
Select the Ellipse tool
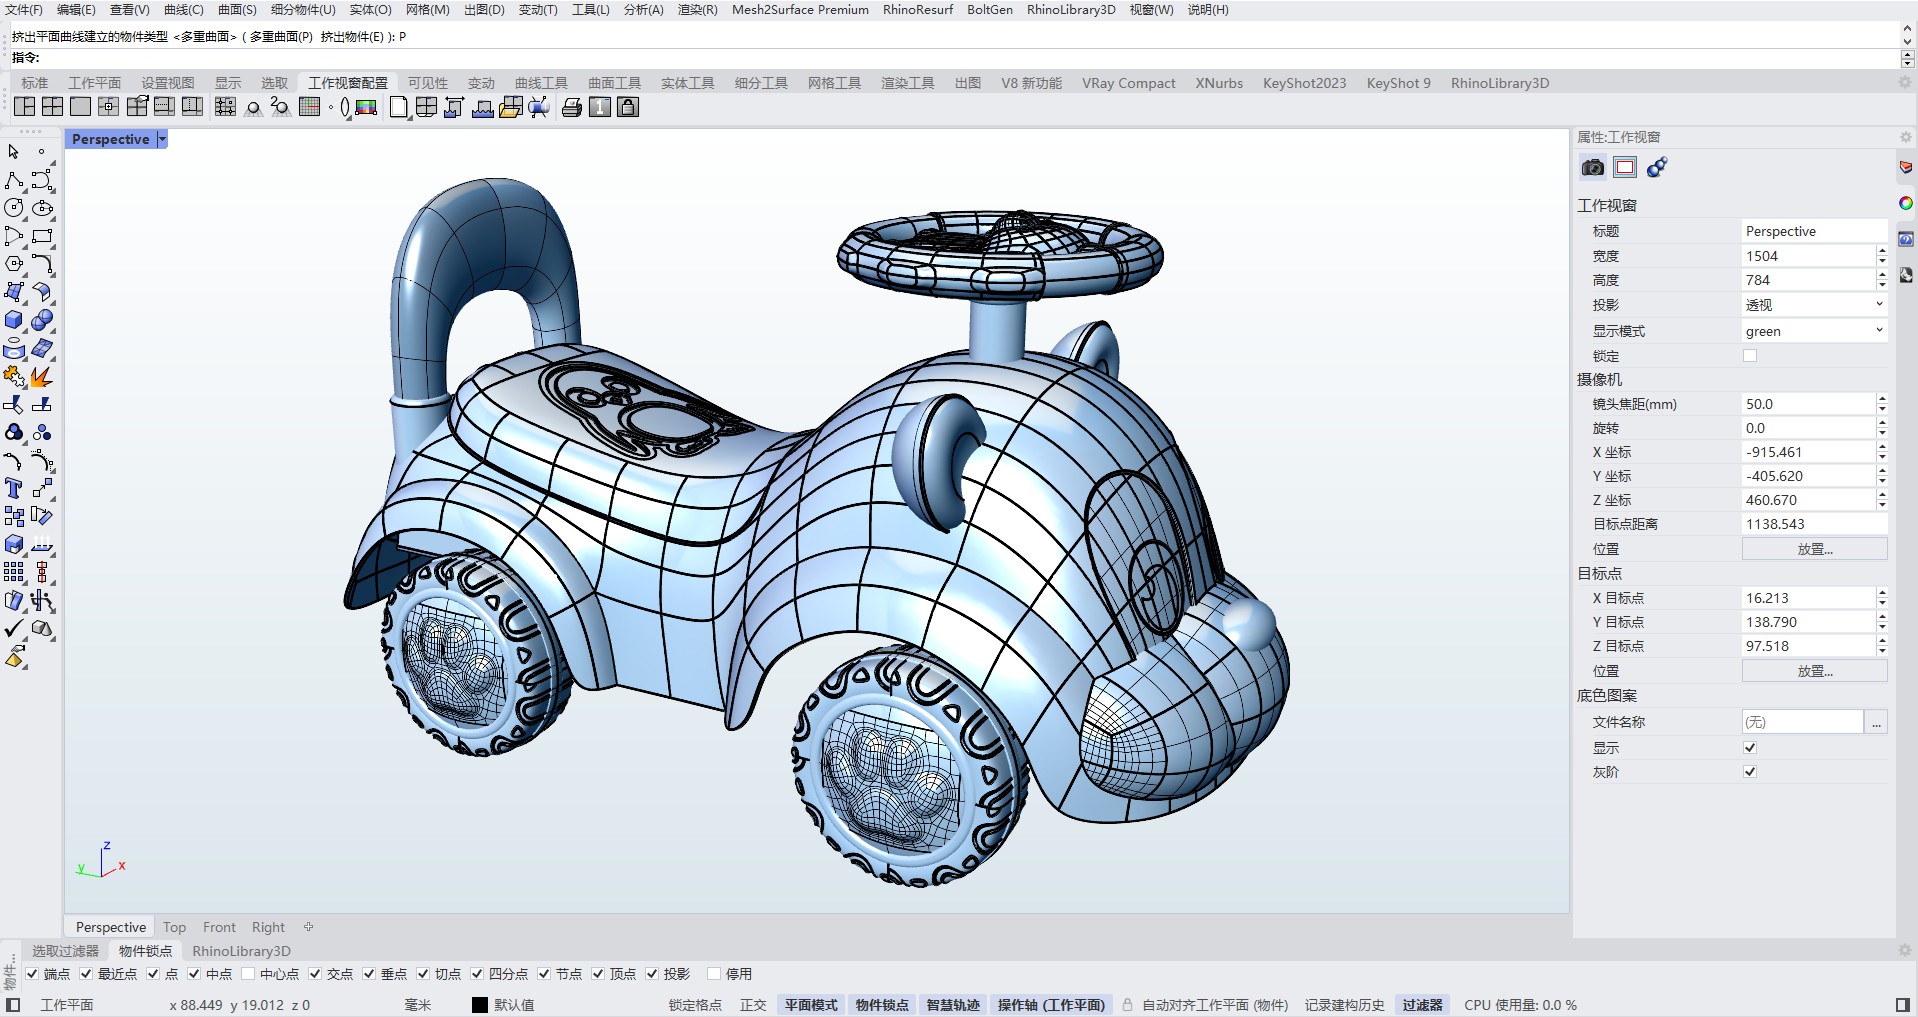(x=42, y=208)
